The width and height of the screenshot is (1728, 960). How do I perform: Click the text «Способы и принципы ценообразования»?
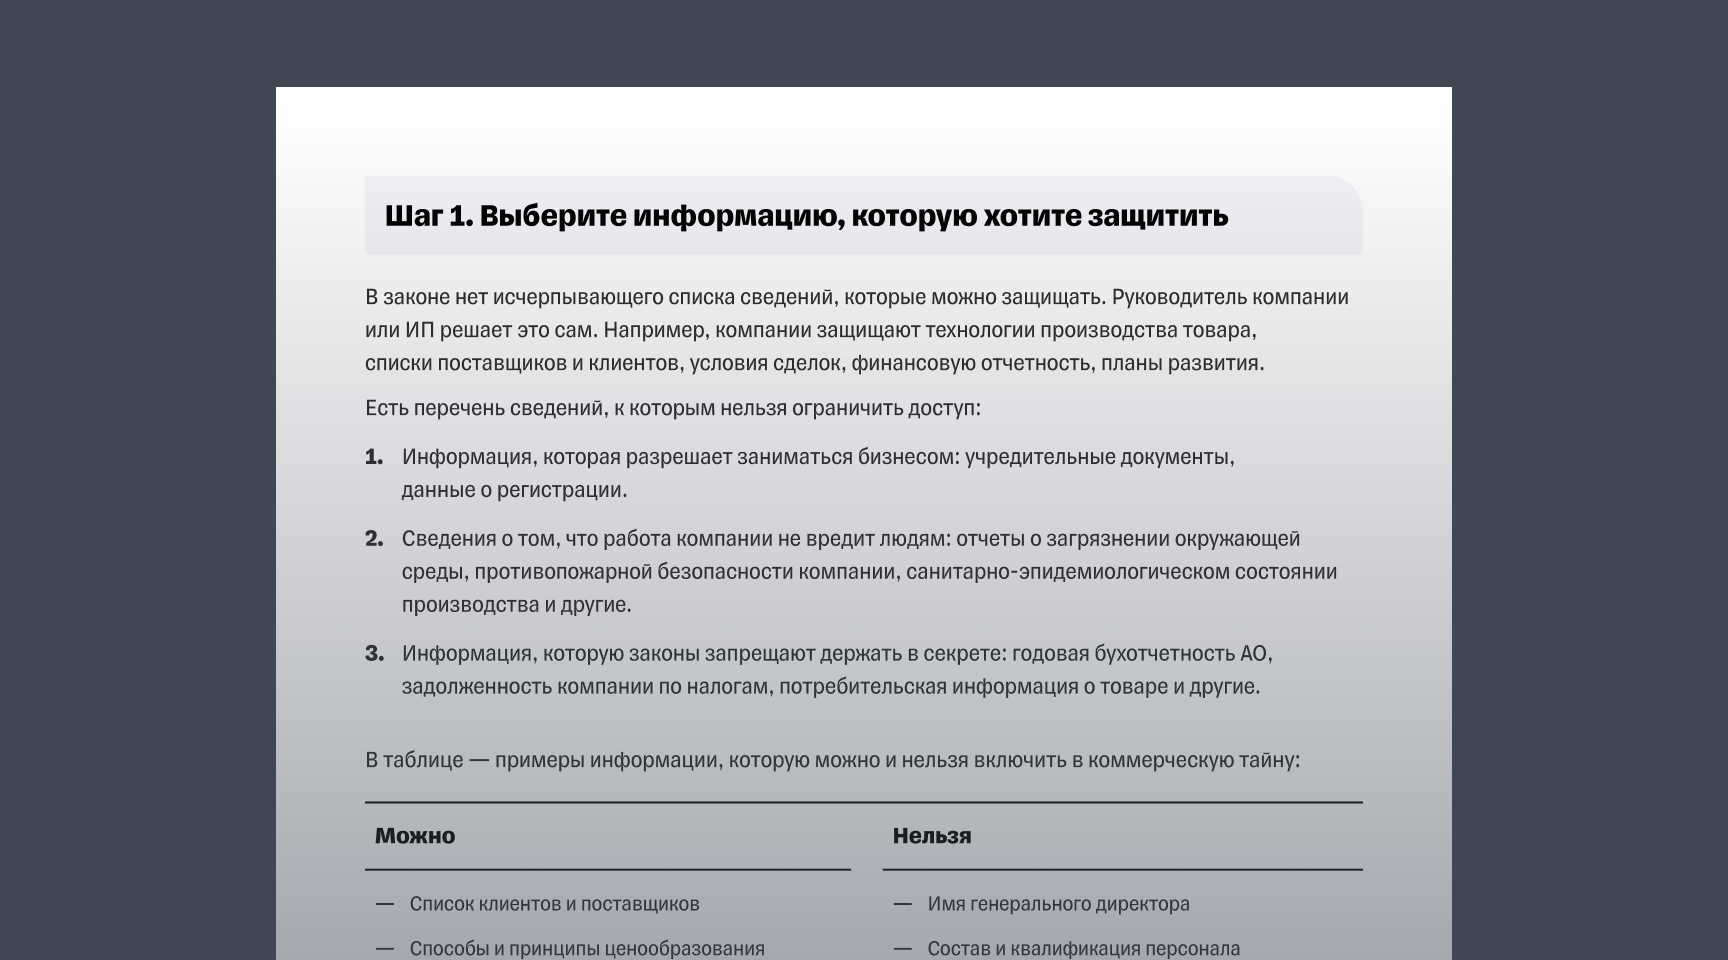tap(586, 946)
